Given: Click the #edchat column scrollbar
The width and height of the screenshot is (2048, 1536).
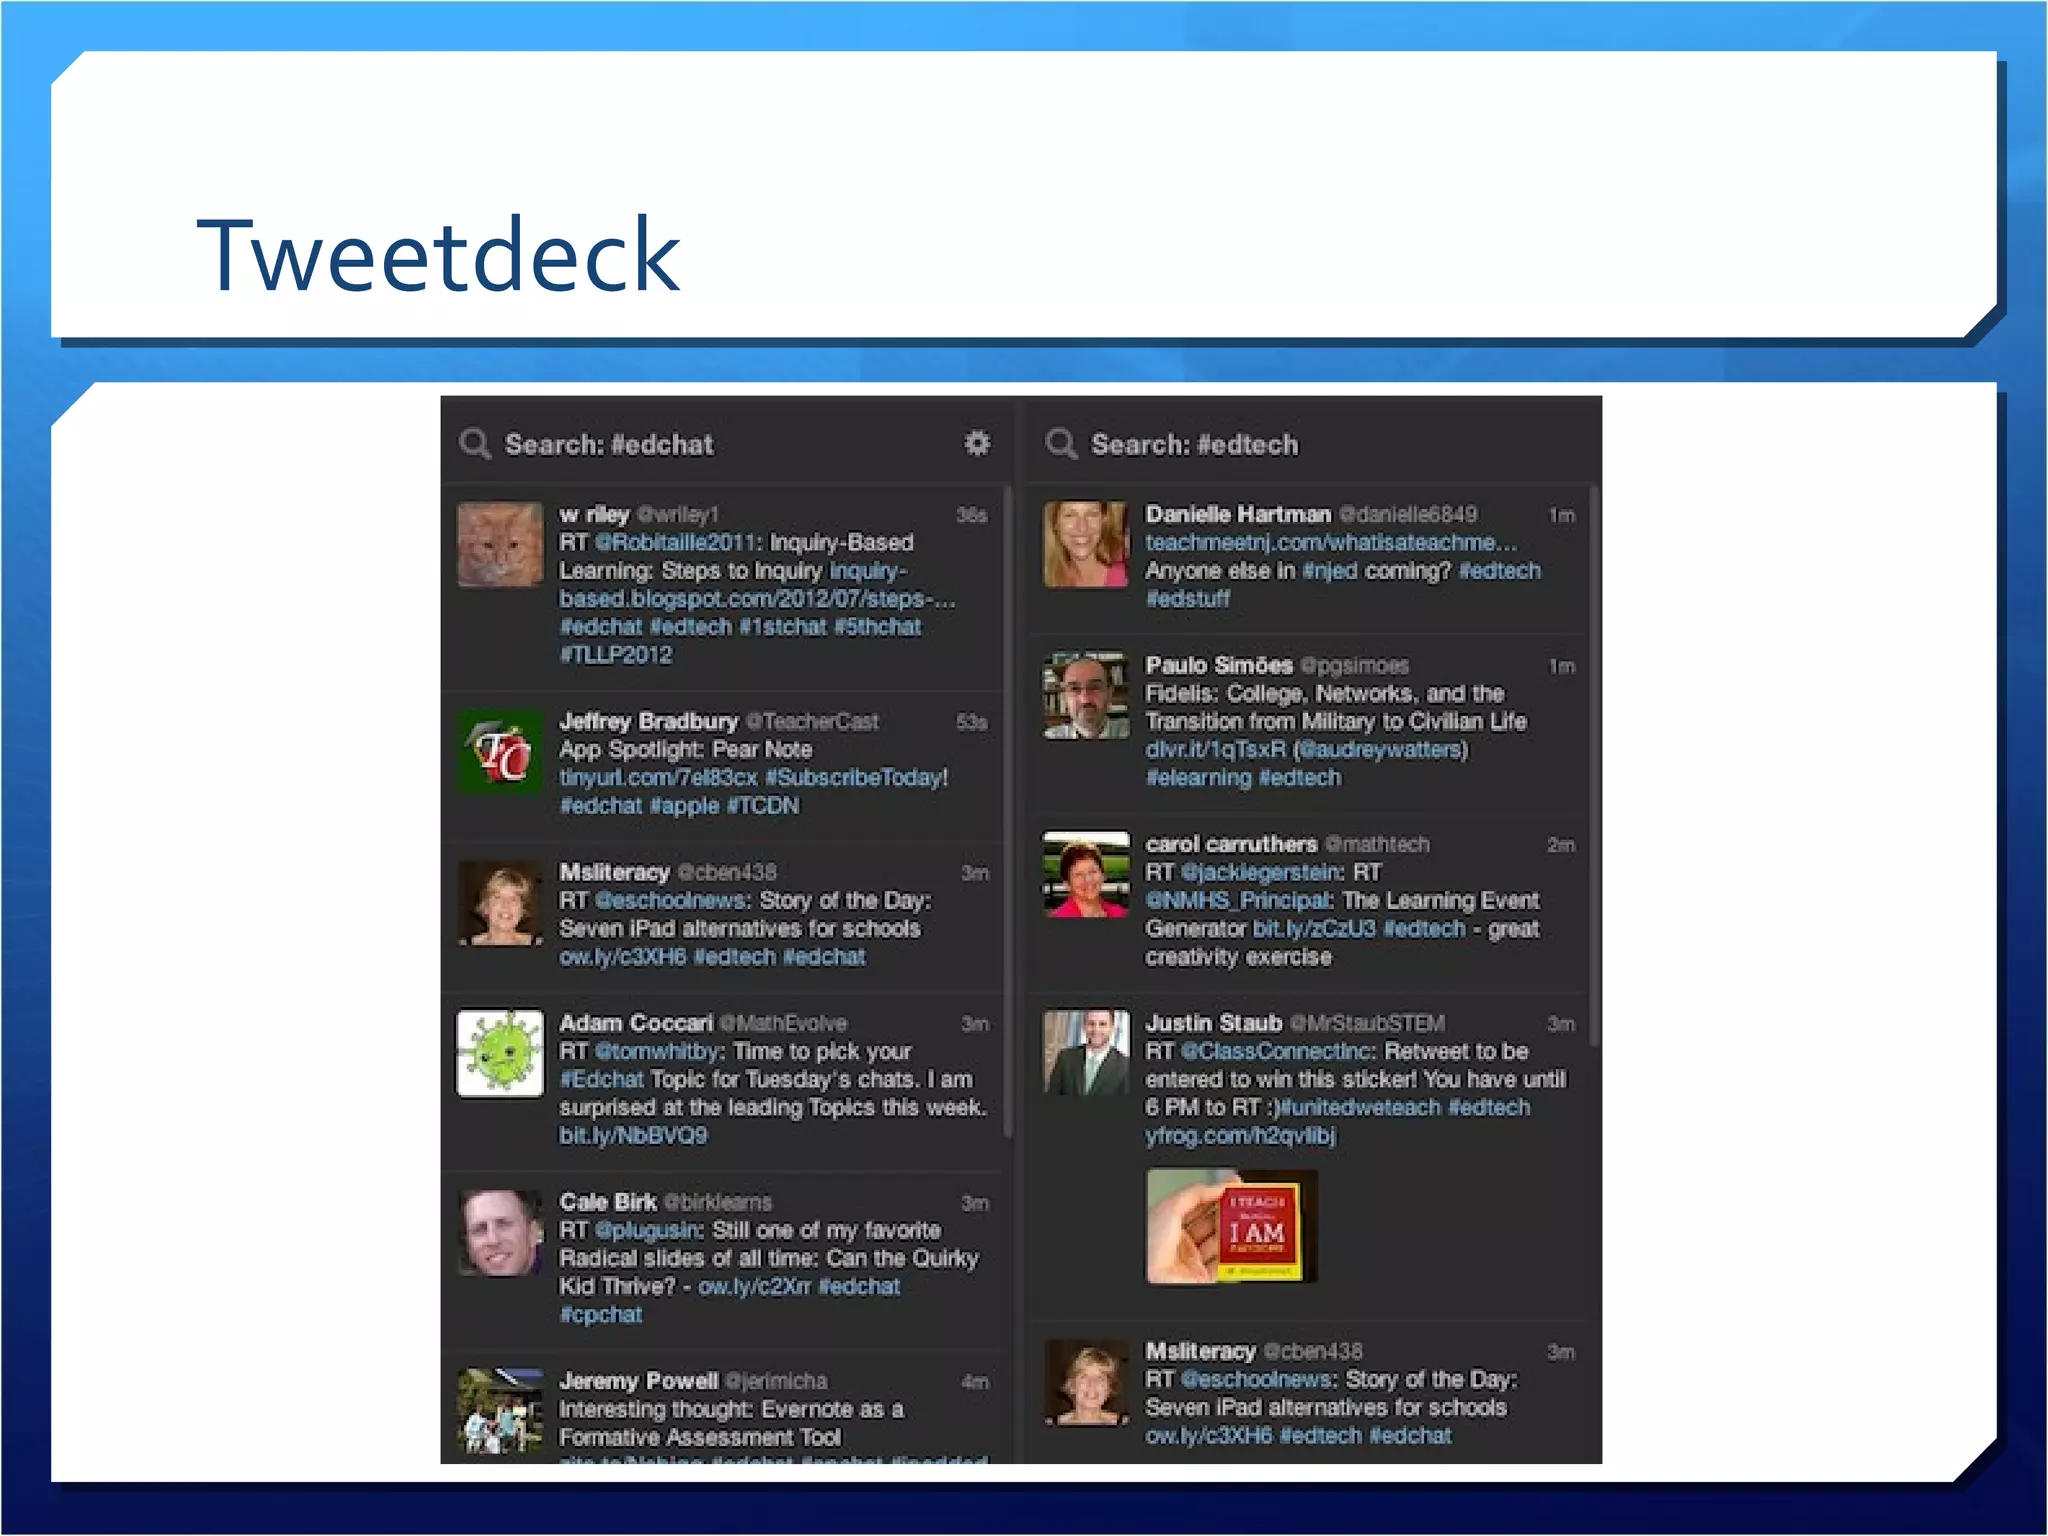Looking at the screenshot, I should [x=1008, y=812].
